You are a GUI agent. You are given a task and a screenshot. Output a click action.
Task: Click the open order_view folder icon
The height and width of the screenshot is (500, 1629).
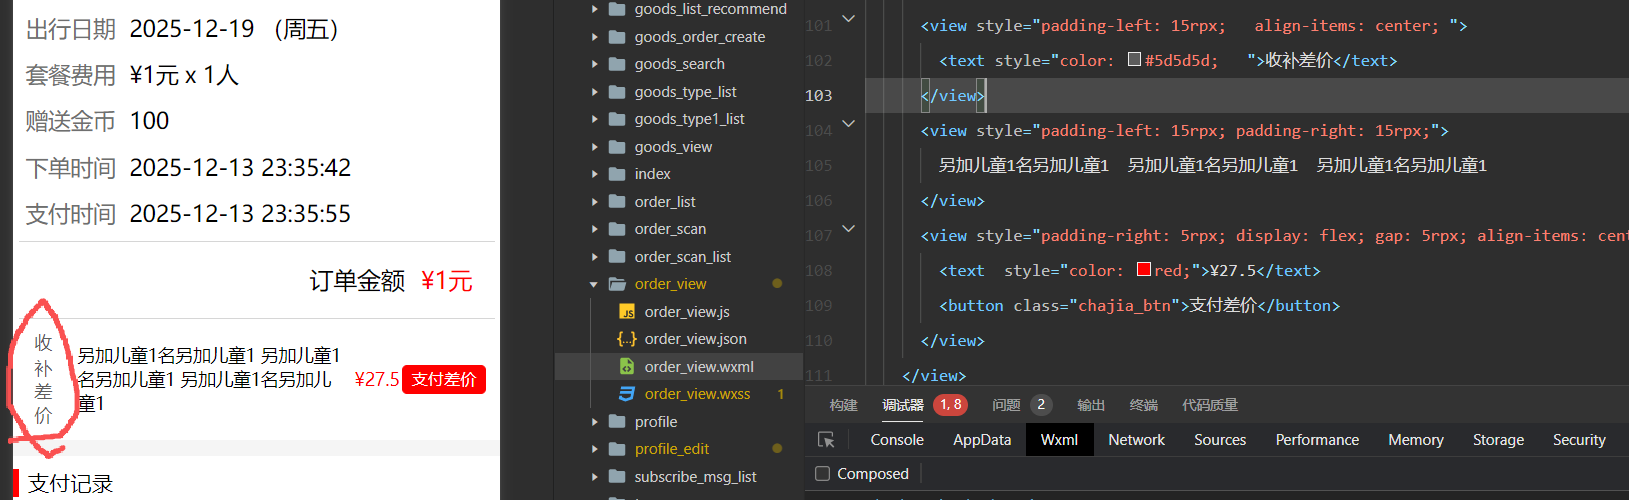click(617, 284)
